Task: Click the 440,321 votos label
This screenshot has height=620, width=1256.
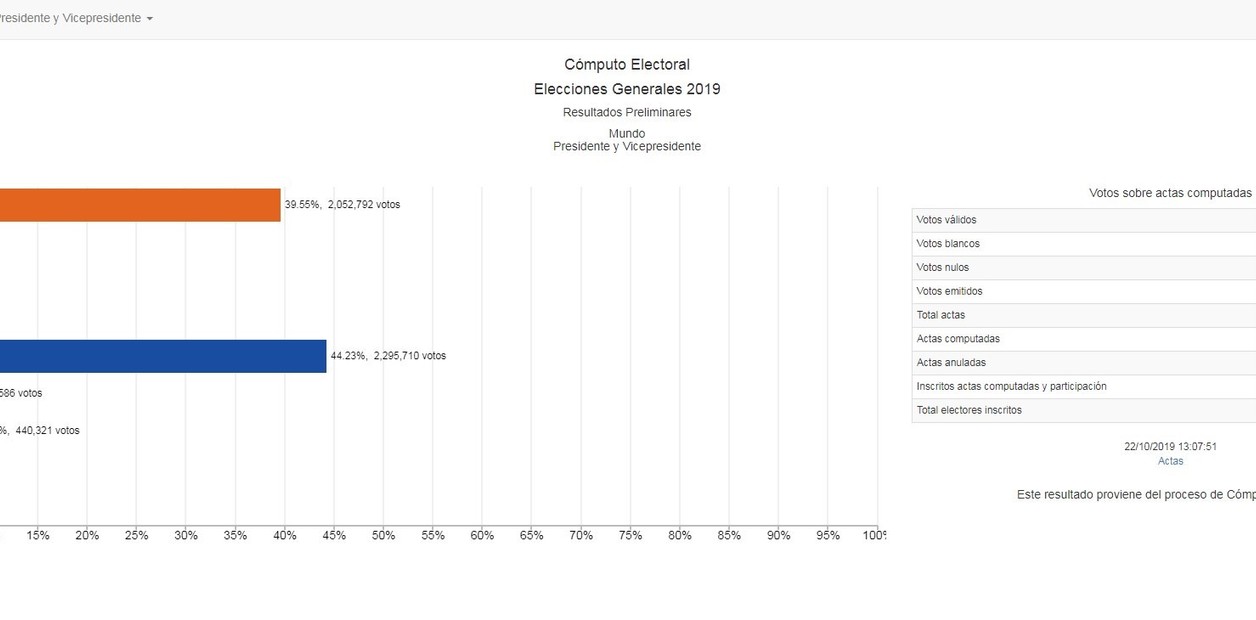Action: pyautogui.click(x=47, y=431)
